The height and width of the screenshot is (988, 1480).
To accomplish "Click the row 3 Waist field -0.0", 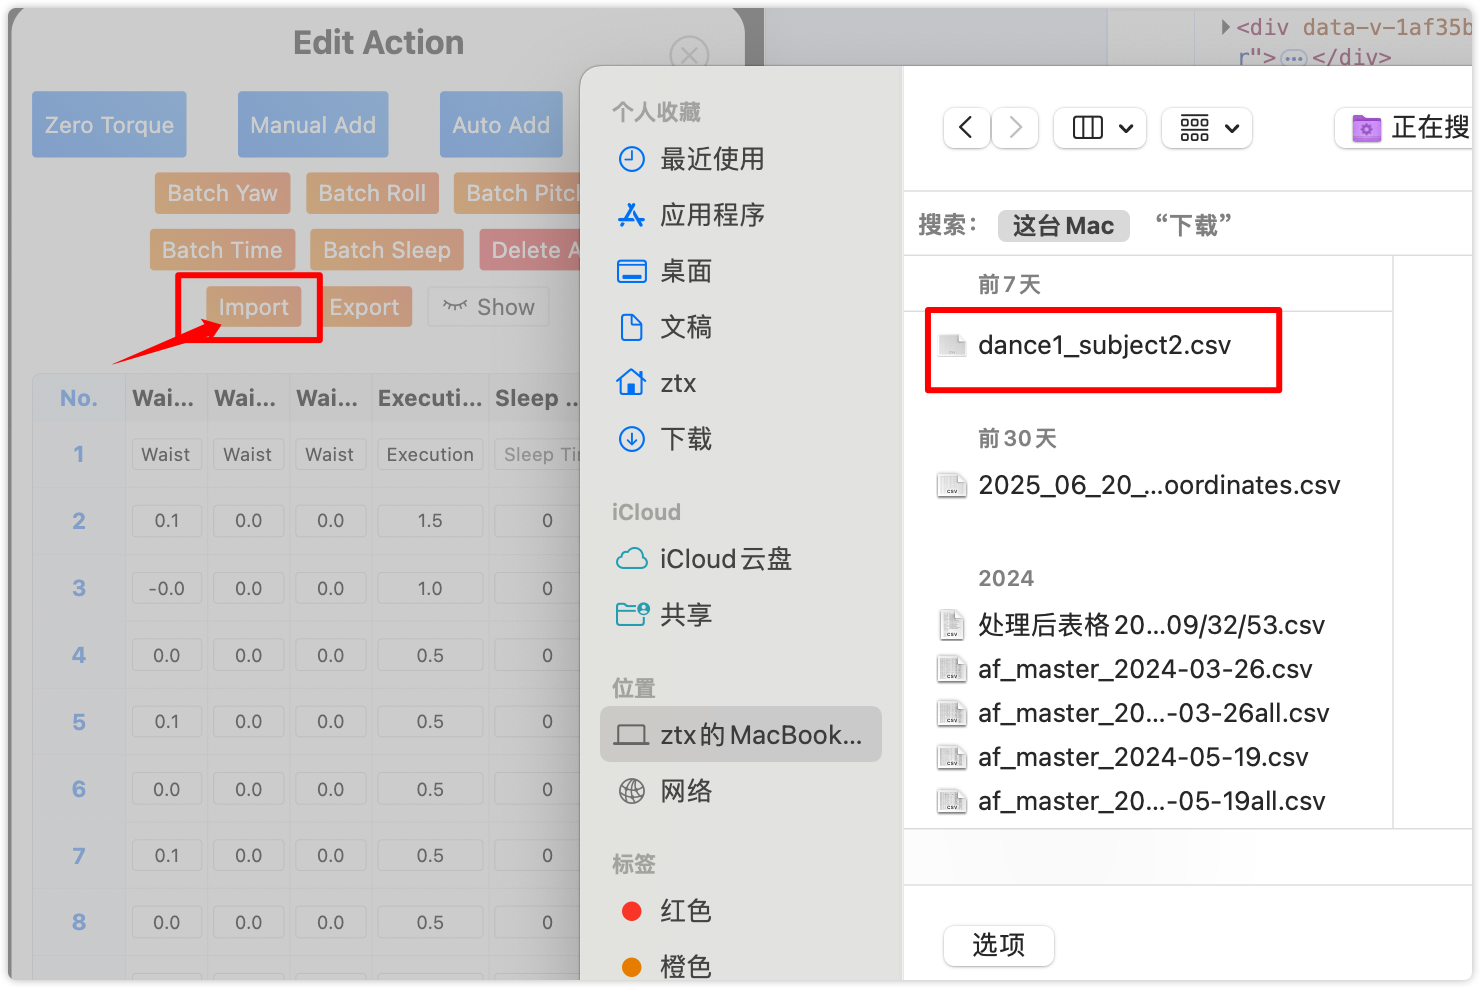I will 167,588.
